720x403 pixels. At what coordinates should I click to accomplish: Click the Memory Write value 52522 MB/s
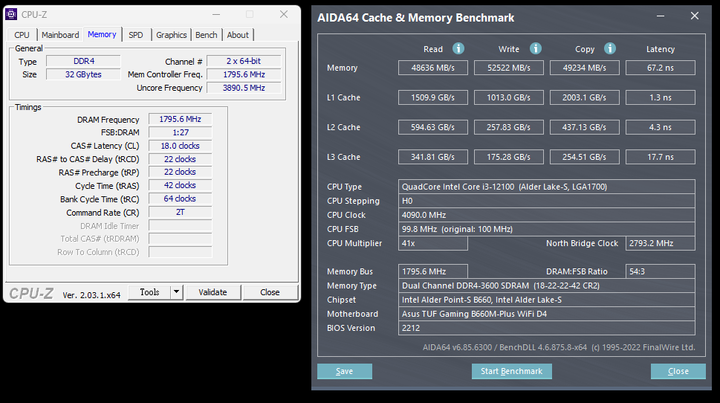point(509,67)
